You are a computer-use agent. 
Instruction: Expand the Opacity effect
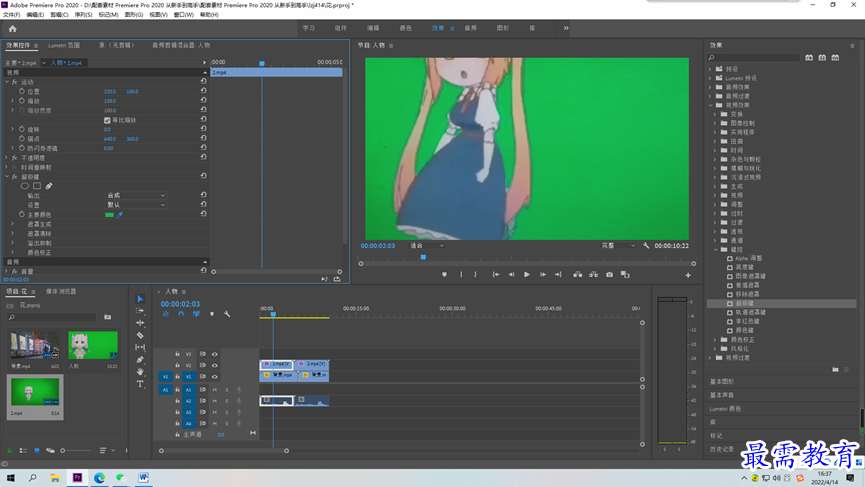(x=7, y=158)
